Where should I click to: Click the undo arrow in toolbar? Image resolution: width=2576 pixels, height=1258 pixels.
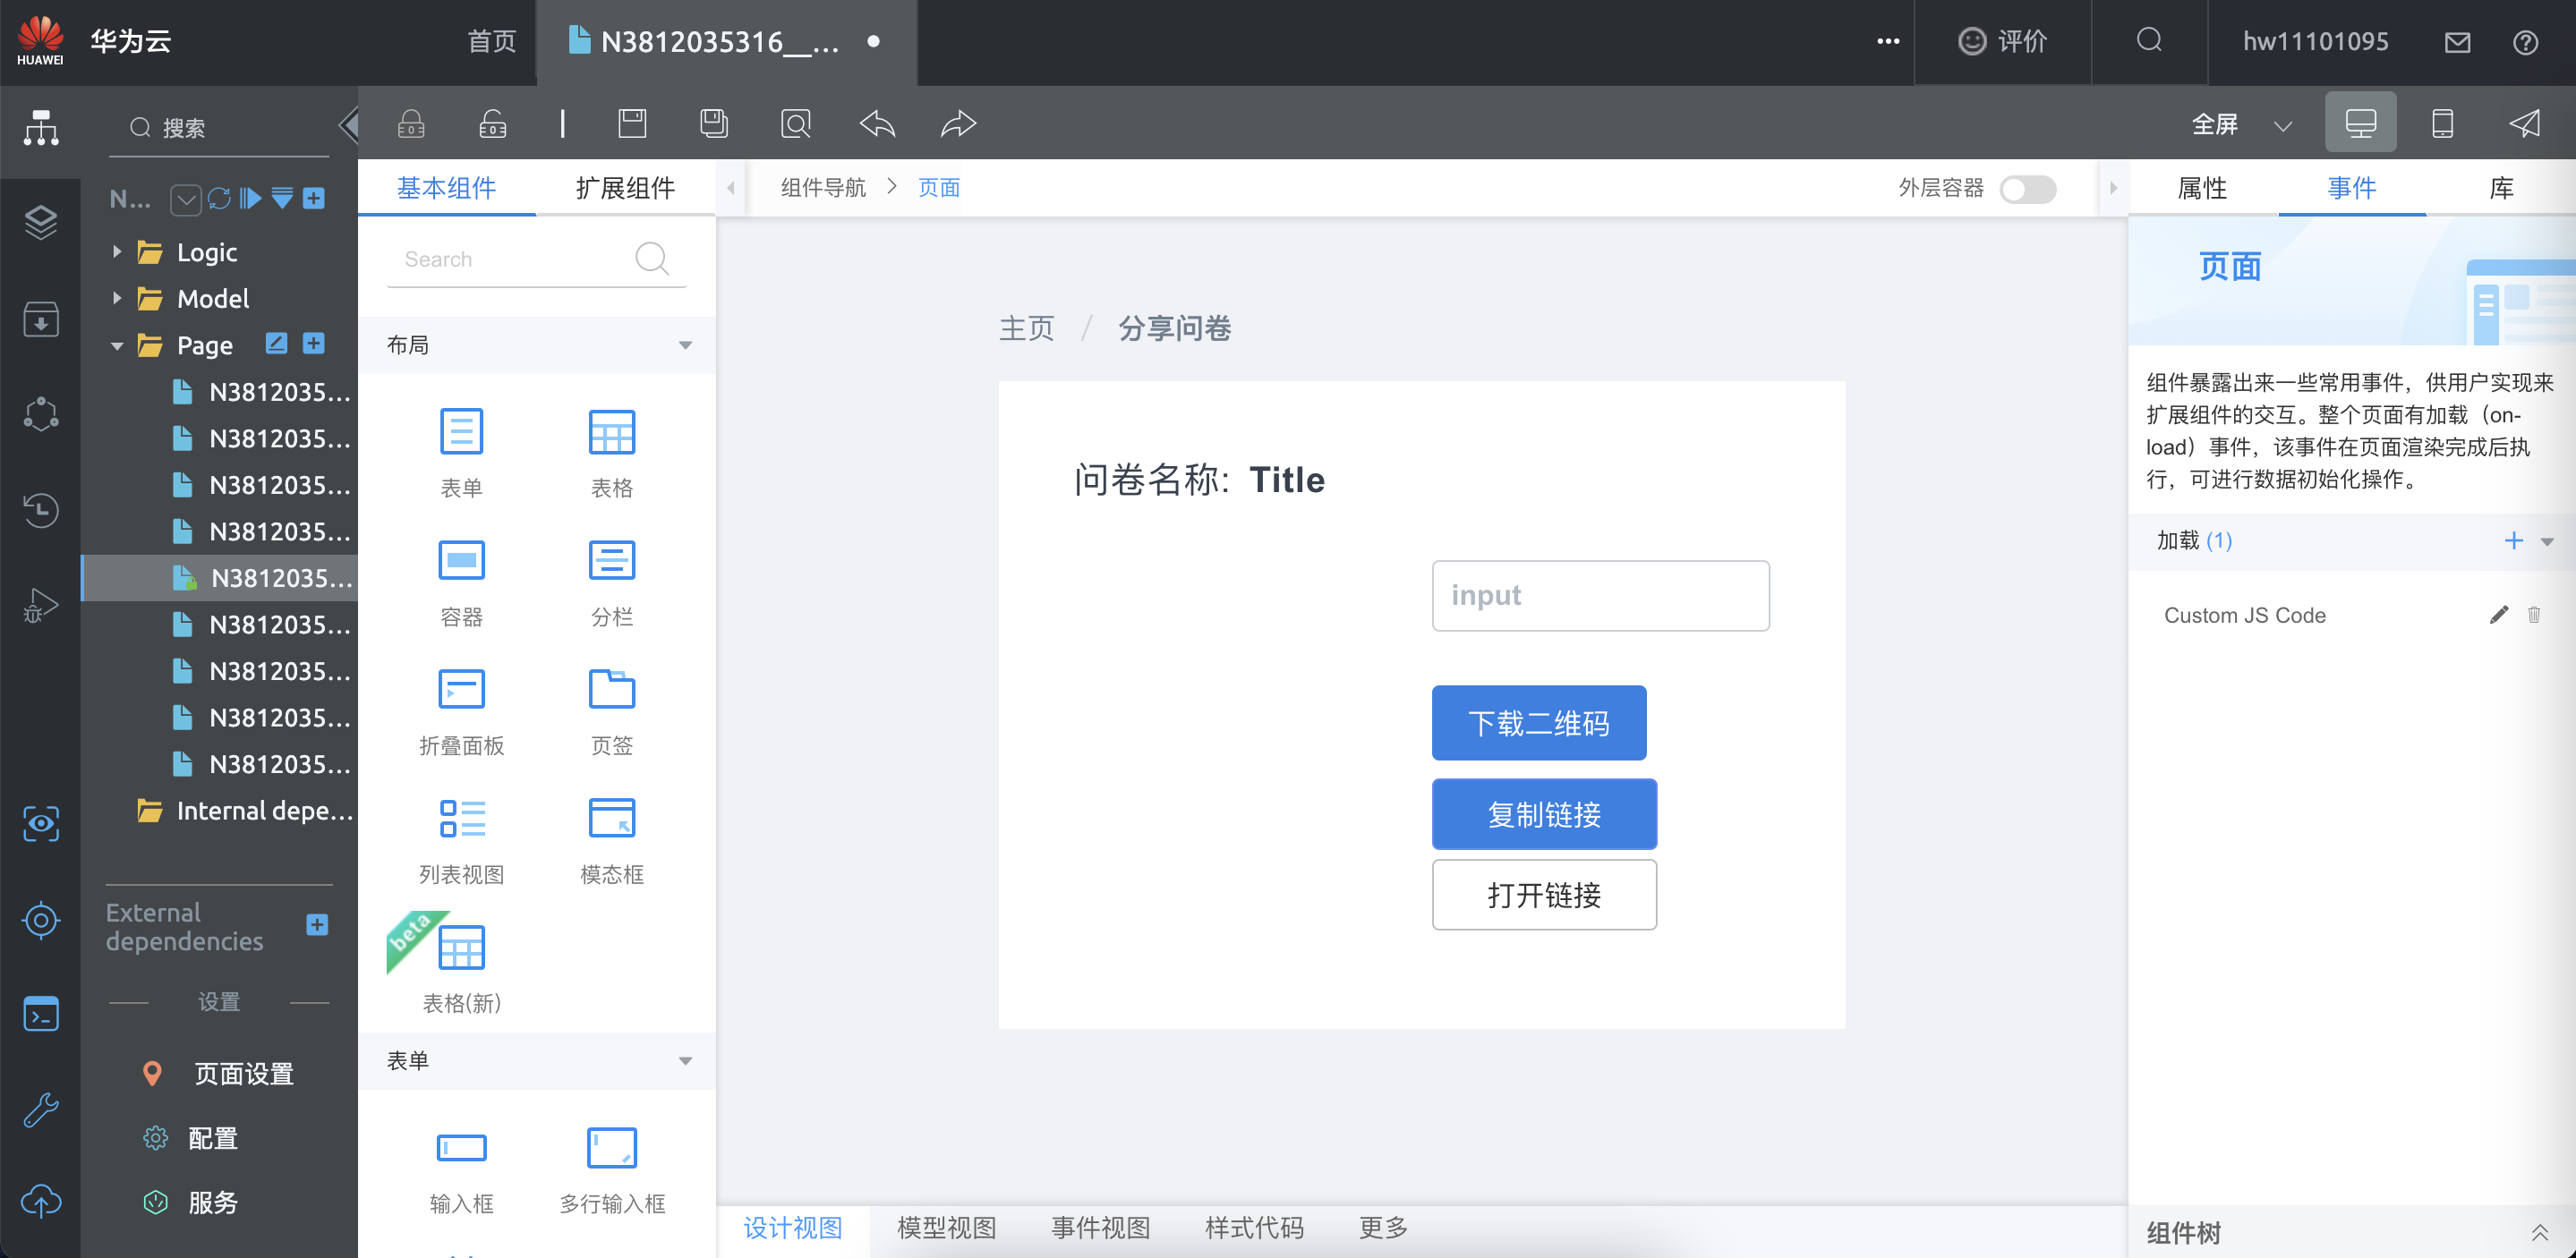(x=877, y=124)
